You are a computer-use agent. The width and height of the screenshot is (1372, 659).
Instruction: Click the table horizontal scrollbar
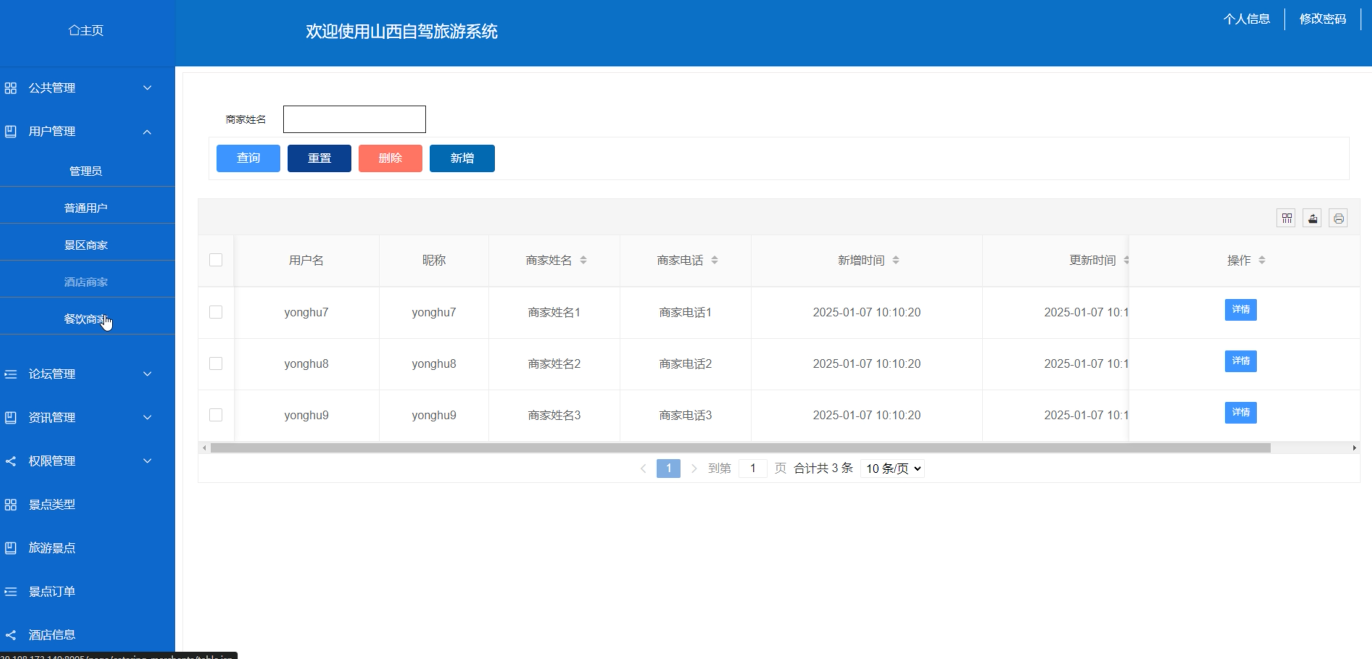[x=740, y=448]
